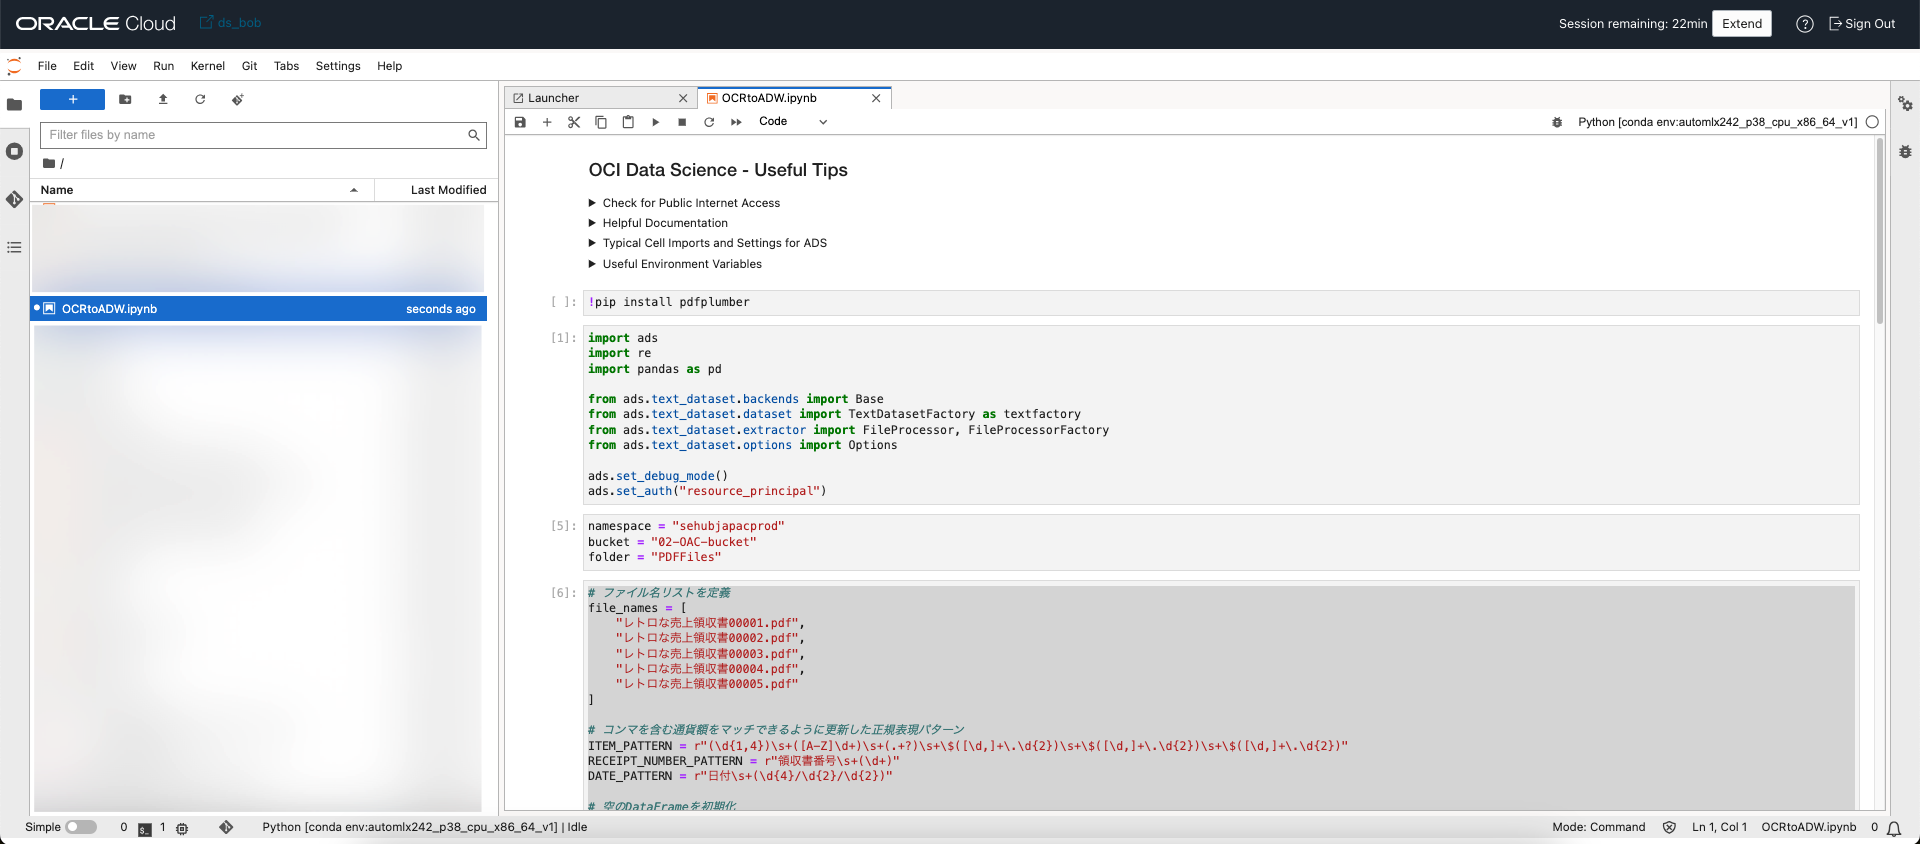Focus the Filter files by name field

[263, 135]
